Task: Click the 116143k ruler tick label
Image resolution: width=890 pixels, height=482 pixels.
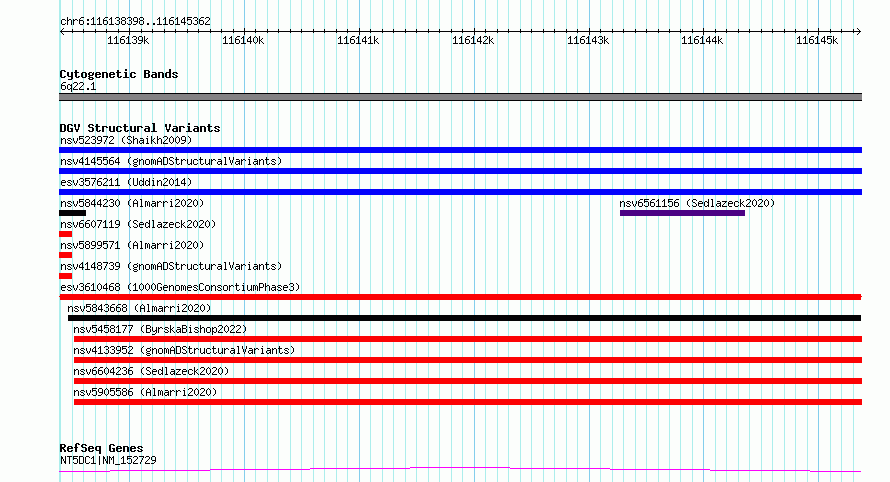Action: (x=588, y=40)
